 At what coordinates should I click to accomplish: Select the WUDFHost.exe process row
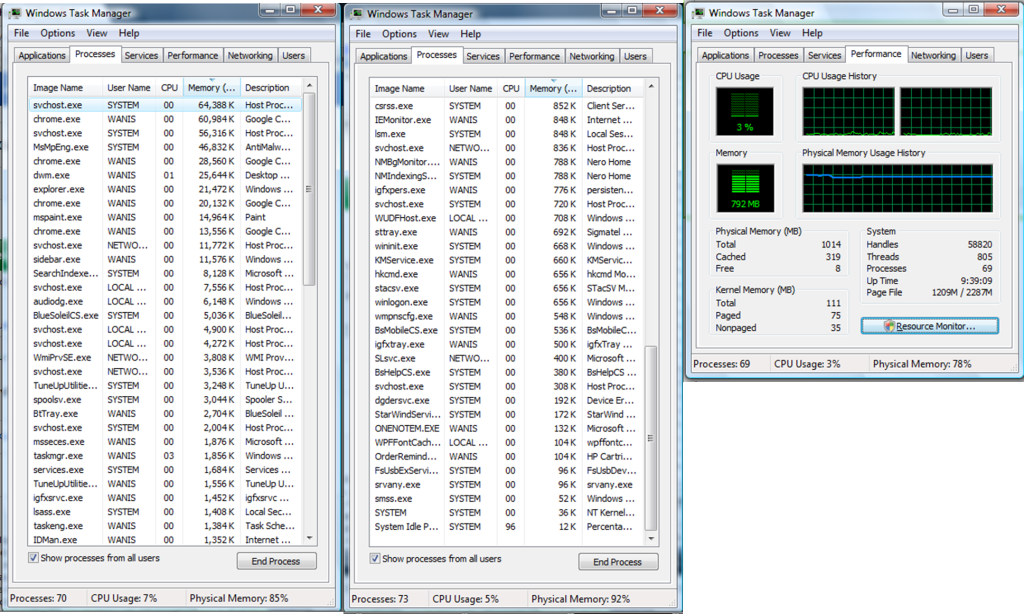tap(507, 218)
